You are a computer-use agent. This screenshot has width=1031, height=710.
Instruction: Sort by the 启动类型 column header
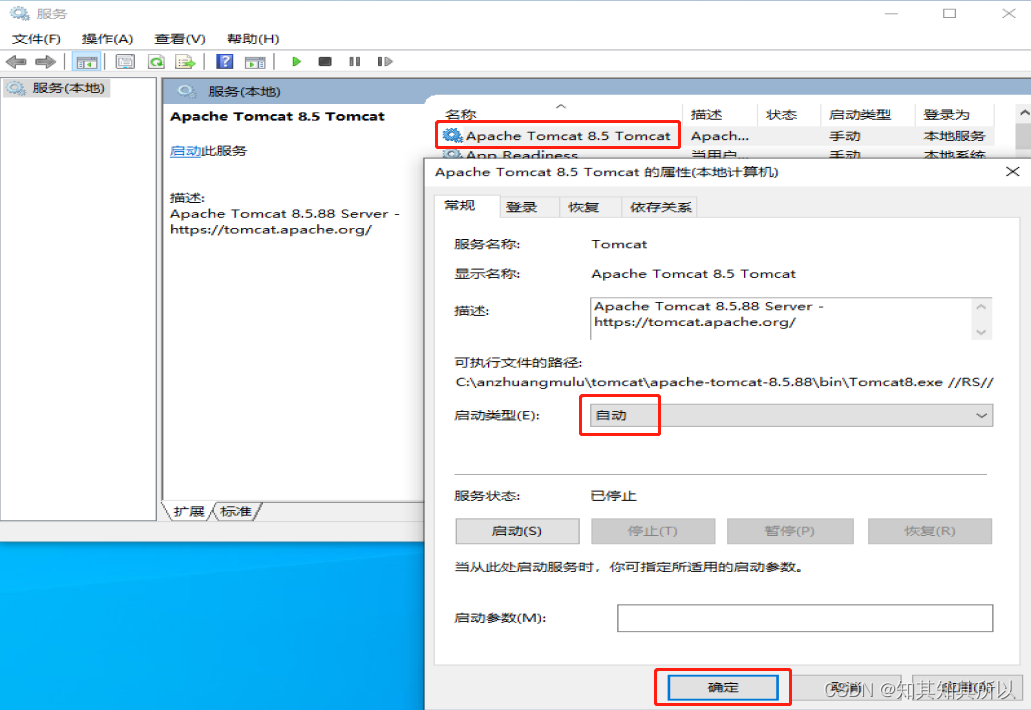tap(868, 114)
